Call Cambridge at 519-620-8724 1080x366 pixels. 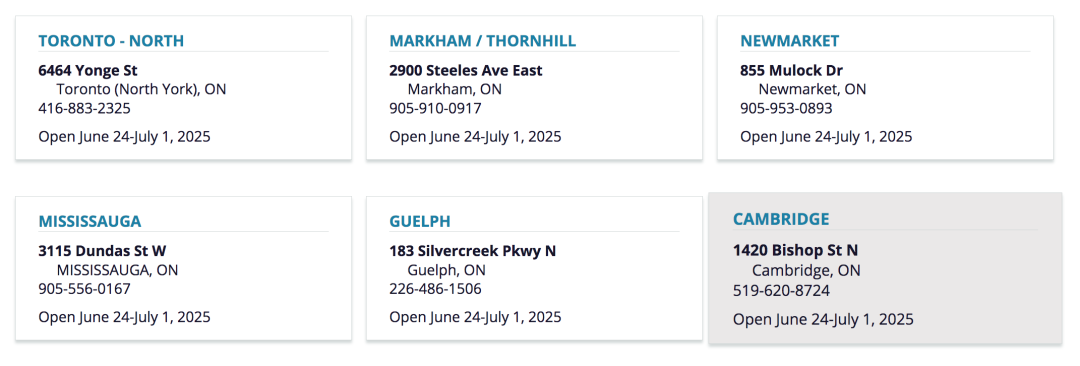tap(781, 291)
